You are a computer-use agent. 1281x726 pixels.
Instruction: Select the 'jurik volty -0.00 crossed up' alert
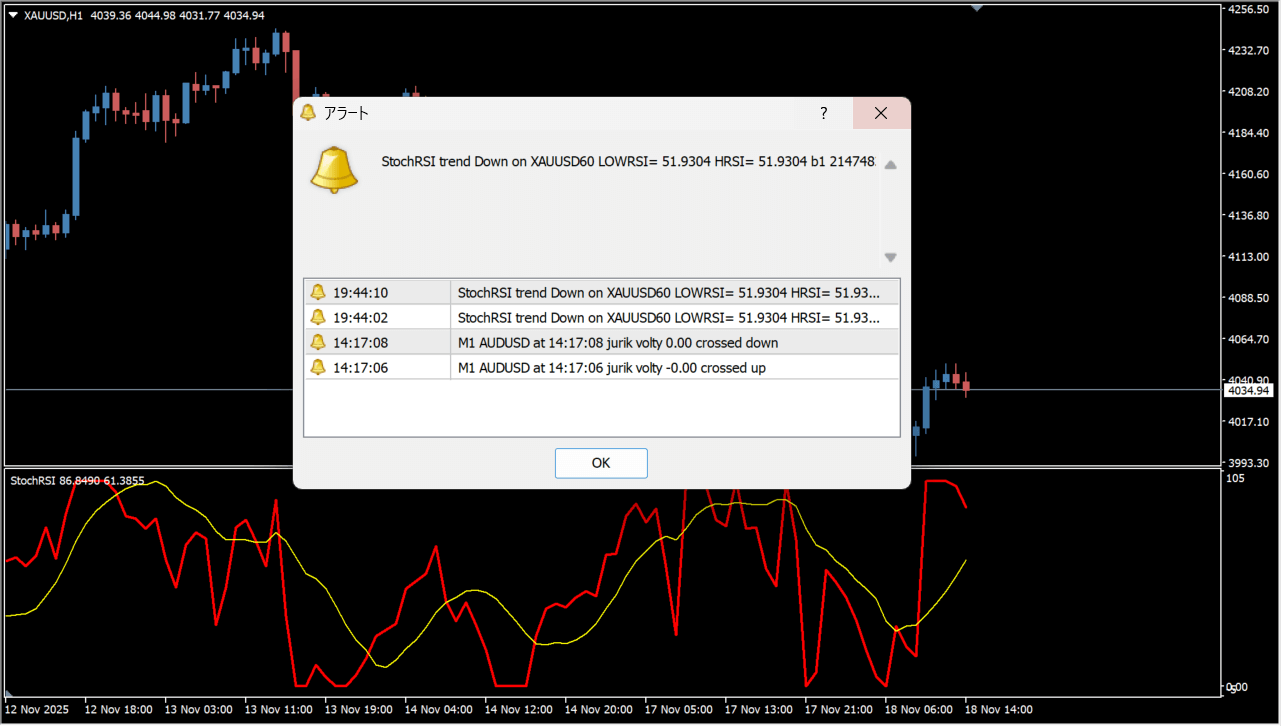coord(611,367)
